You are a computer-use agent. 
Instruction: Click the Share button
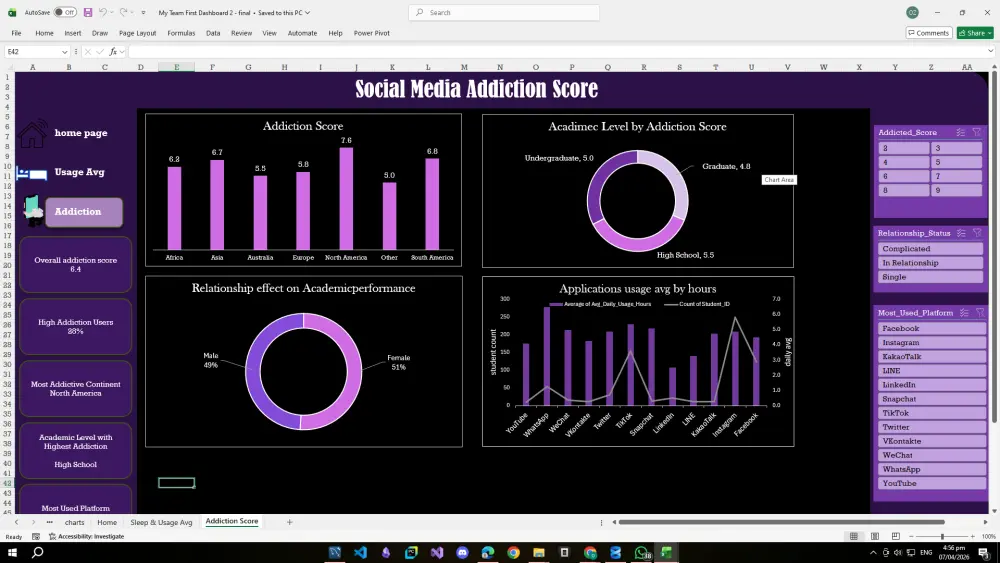point(975,33)
